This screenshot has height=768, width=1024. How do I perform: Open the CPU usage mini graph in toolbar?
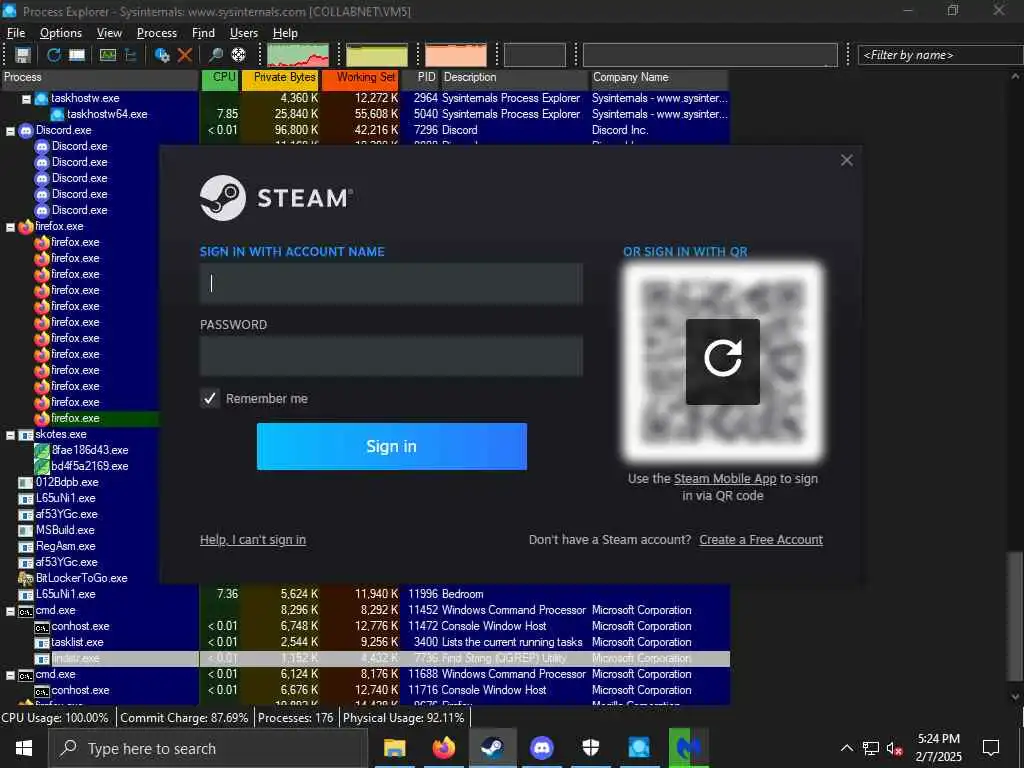coord(298,55)
